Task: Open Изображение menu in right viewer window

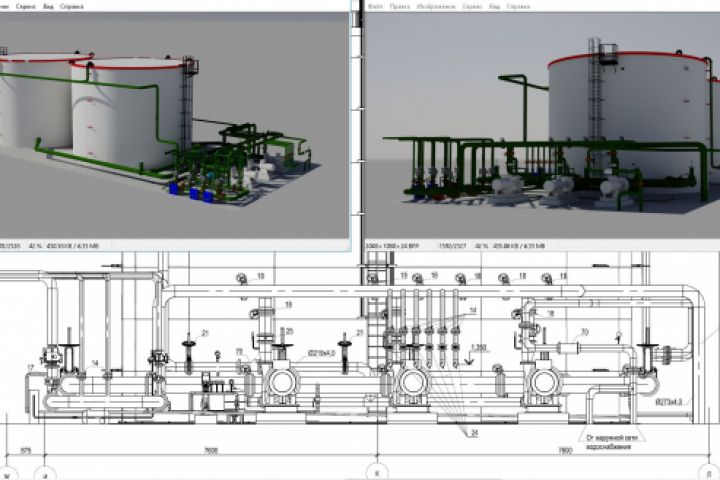Action: point(436,6)
